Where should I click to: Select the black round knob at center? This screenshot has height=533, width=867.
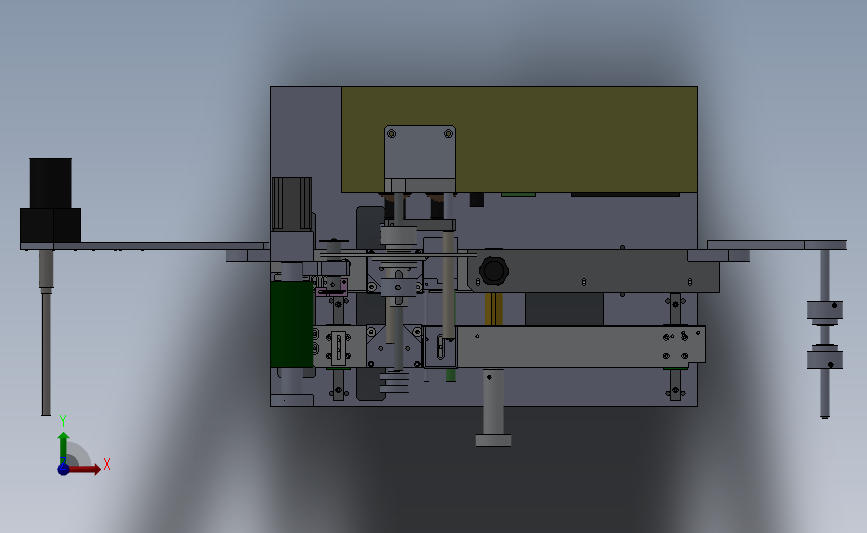(x=493, y=271)
